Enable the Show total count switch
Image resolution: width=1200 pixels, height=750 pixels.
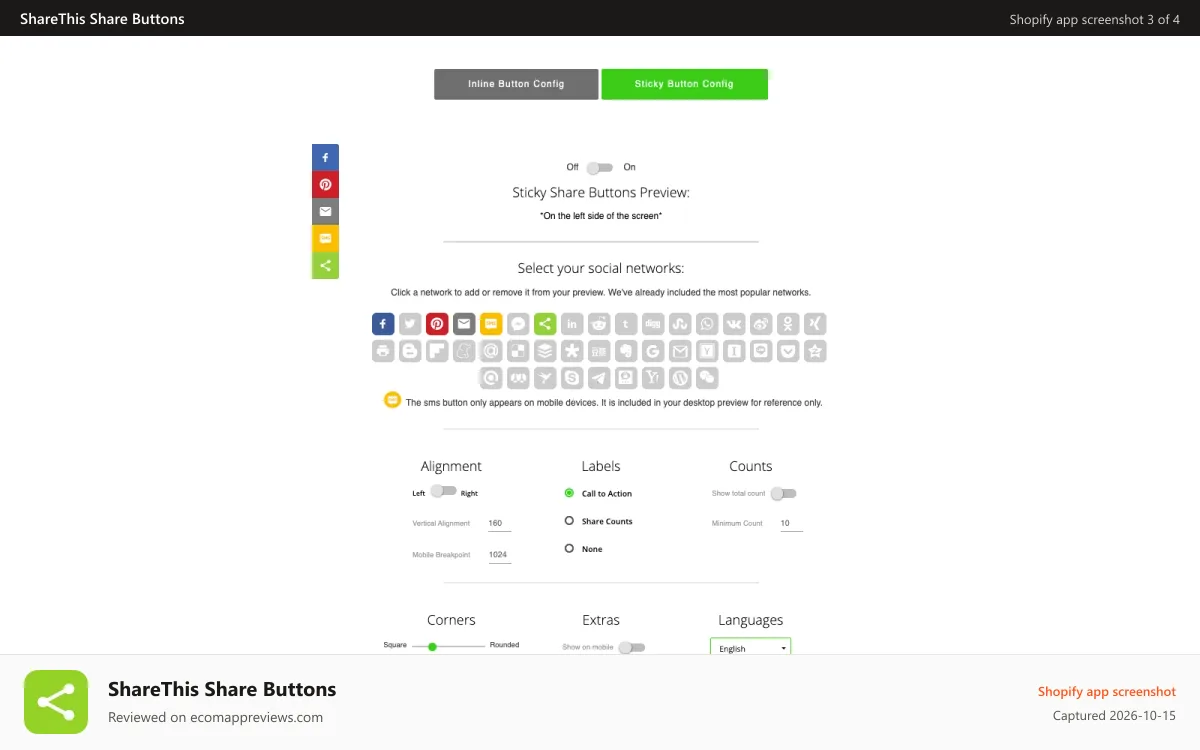[783, 493]
